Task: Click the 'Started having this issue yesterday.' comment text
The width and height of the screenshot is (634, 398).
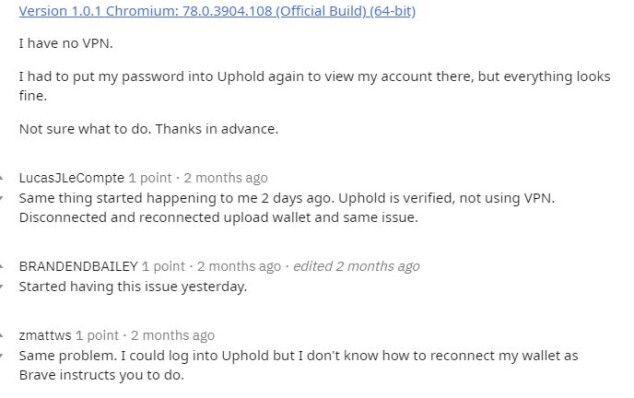Action: pos(133,286)
